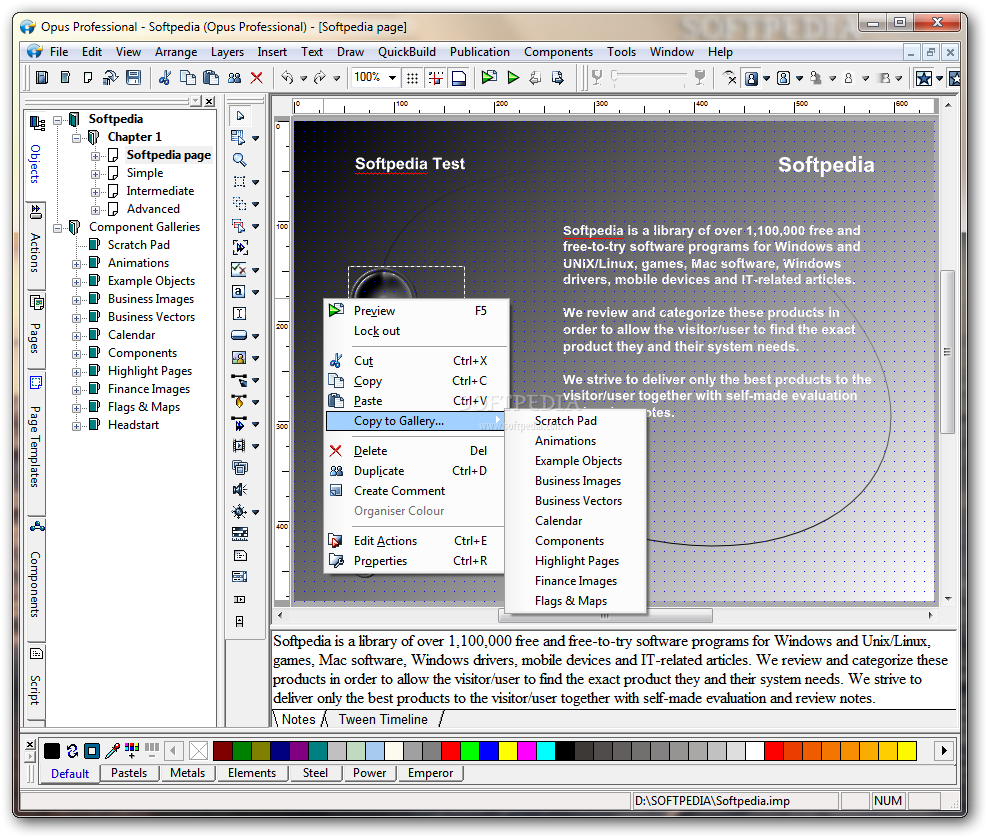Click the Duplicate people icon in toolbar

click(234, 77)
